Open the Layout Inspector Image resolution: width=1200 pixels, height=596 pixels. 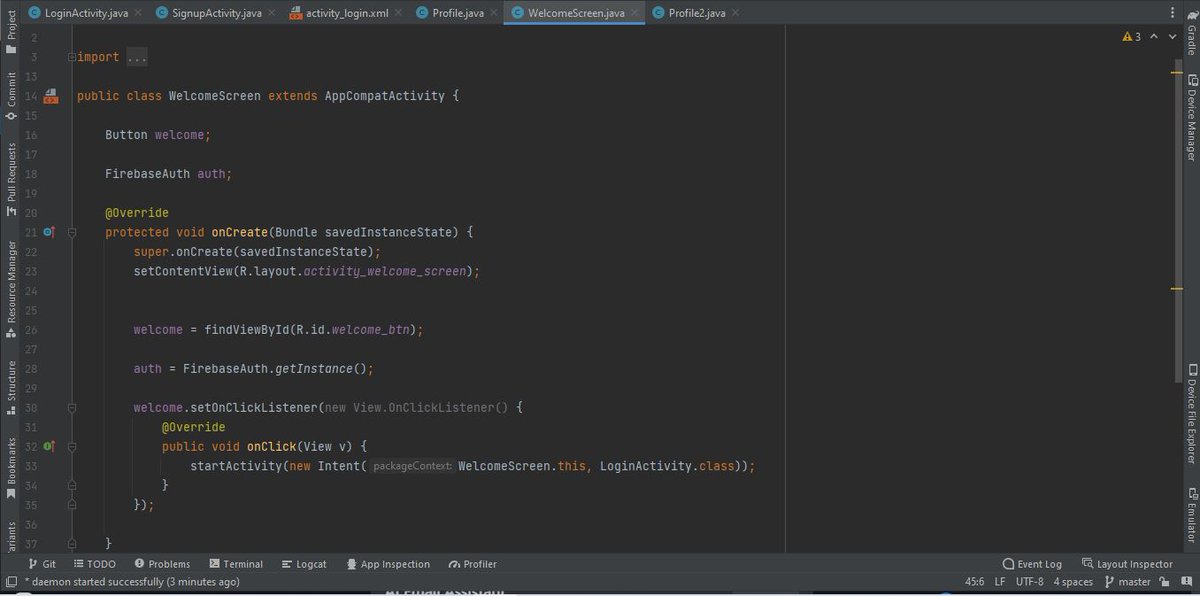[1128, 564]
